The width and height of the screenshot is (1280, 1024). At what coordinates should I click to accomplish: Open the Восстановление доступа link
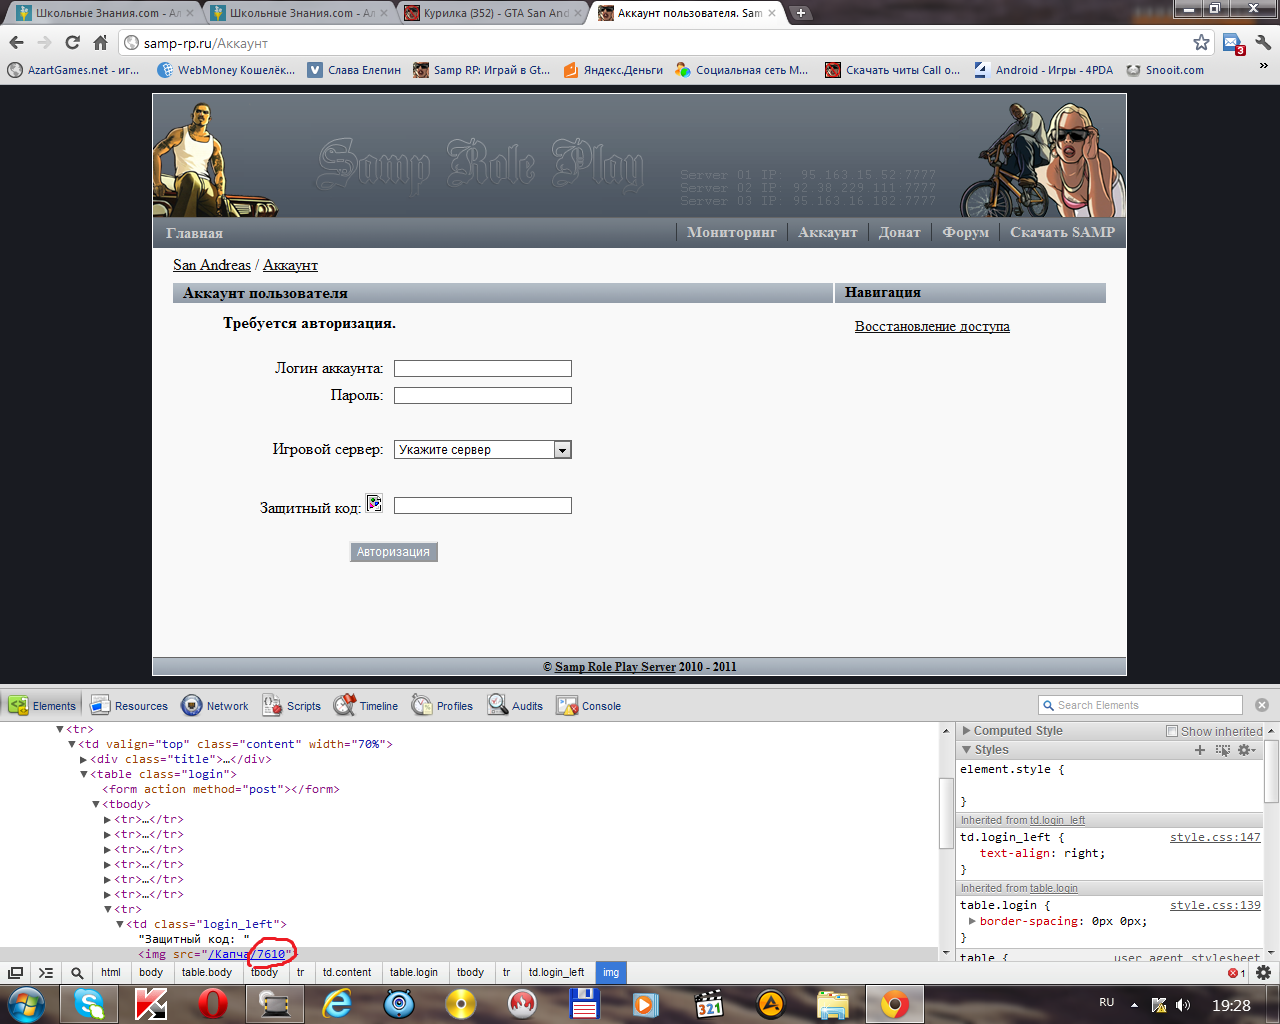(932, 327)
